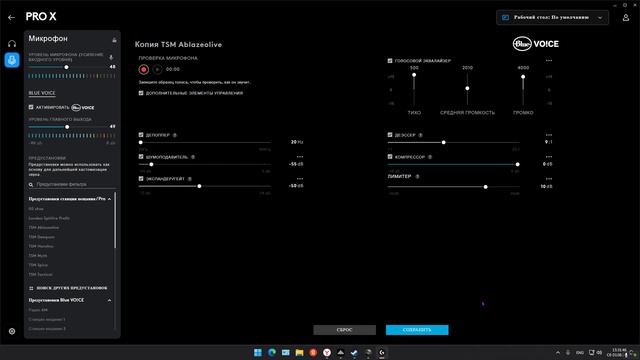Screen dimensions: 640x360
Task: Disable the Шумоподавитель checkbox
Action: 141,157
